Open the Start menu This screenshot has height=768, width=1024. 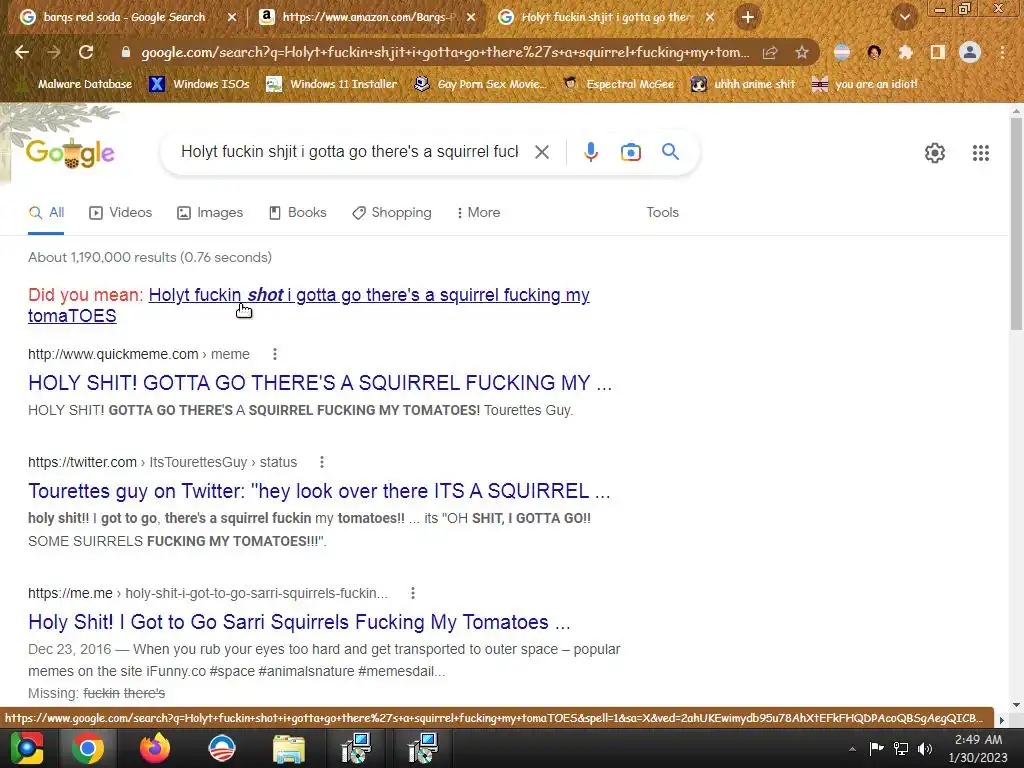point(26,748)
